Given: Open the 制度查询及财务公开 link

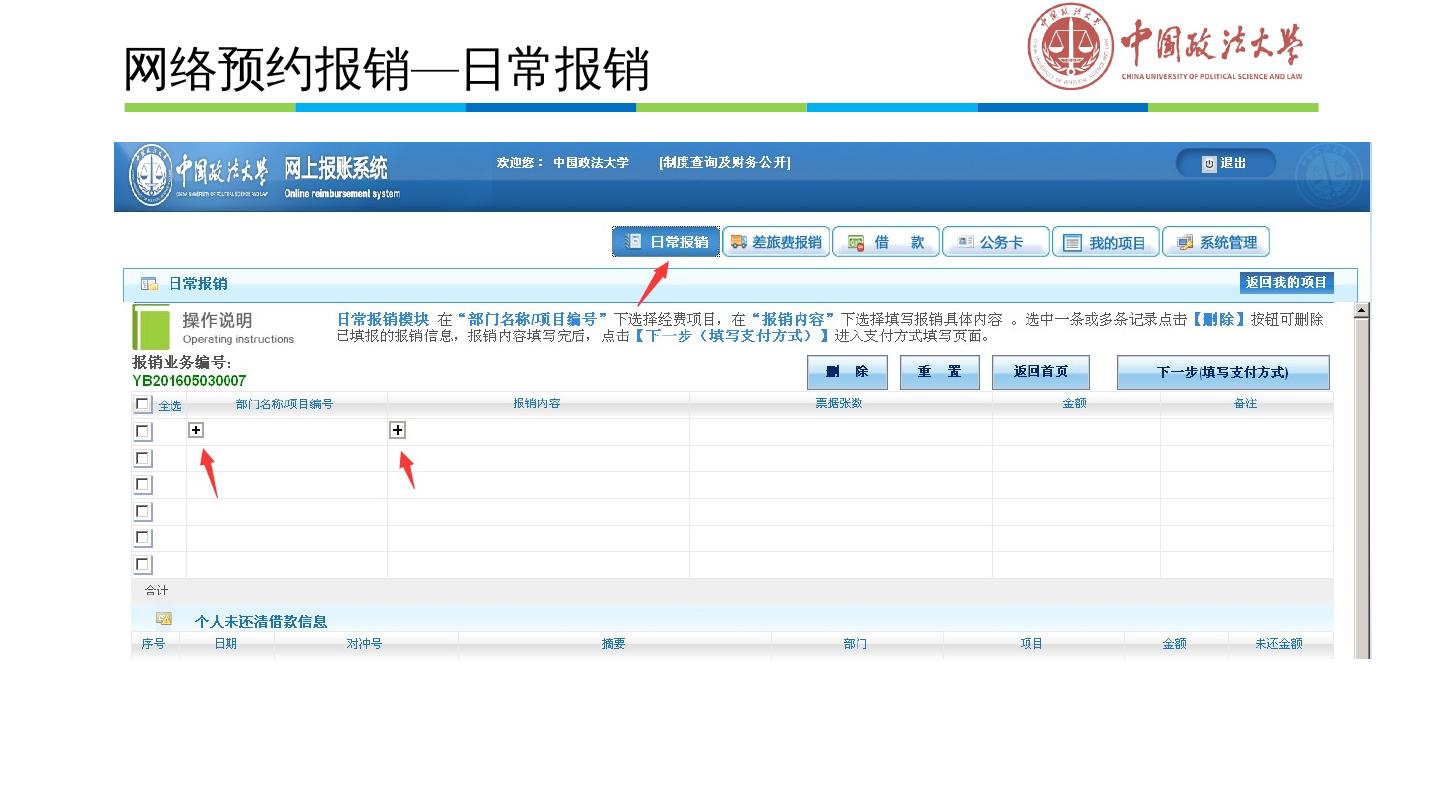Looking at the screenshot, I should [725, 162].
